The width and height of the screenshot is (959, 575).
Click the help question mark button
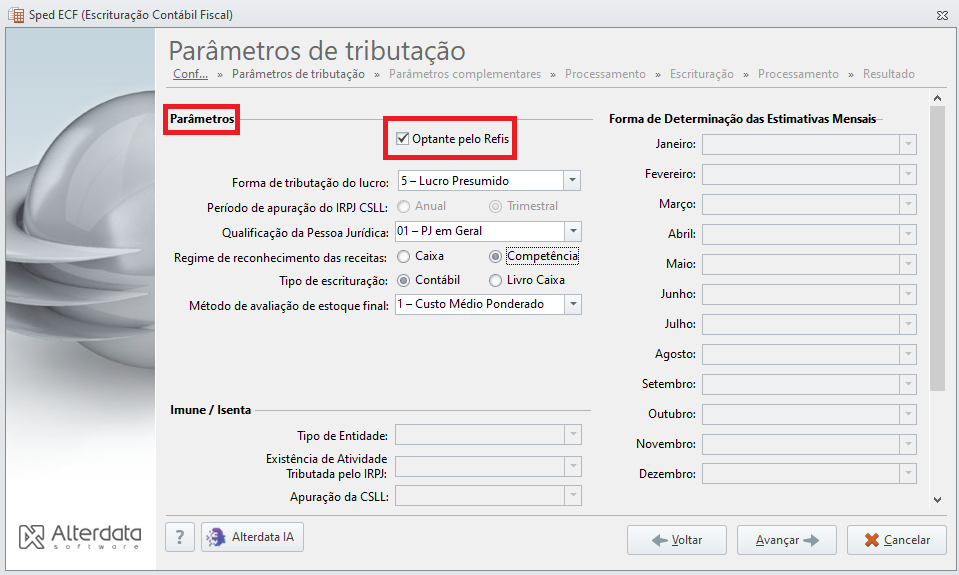[x=180, y=537]
